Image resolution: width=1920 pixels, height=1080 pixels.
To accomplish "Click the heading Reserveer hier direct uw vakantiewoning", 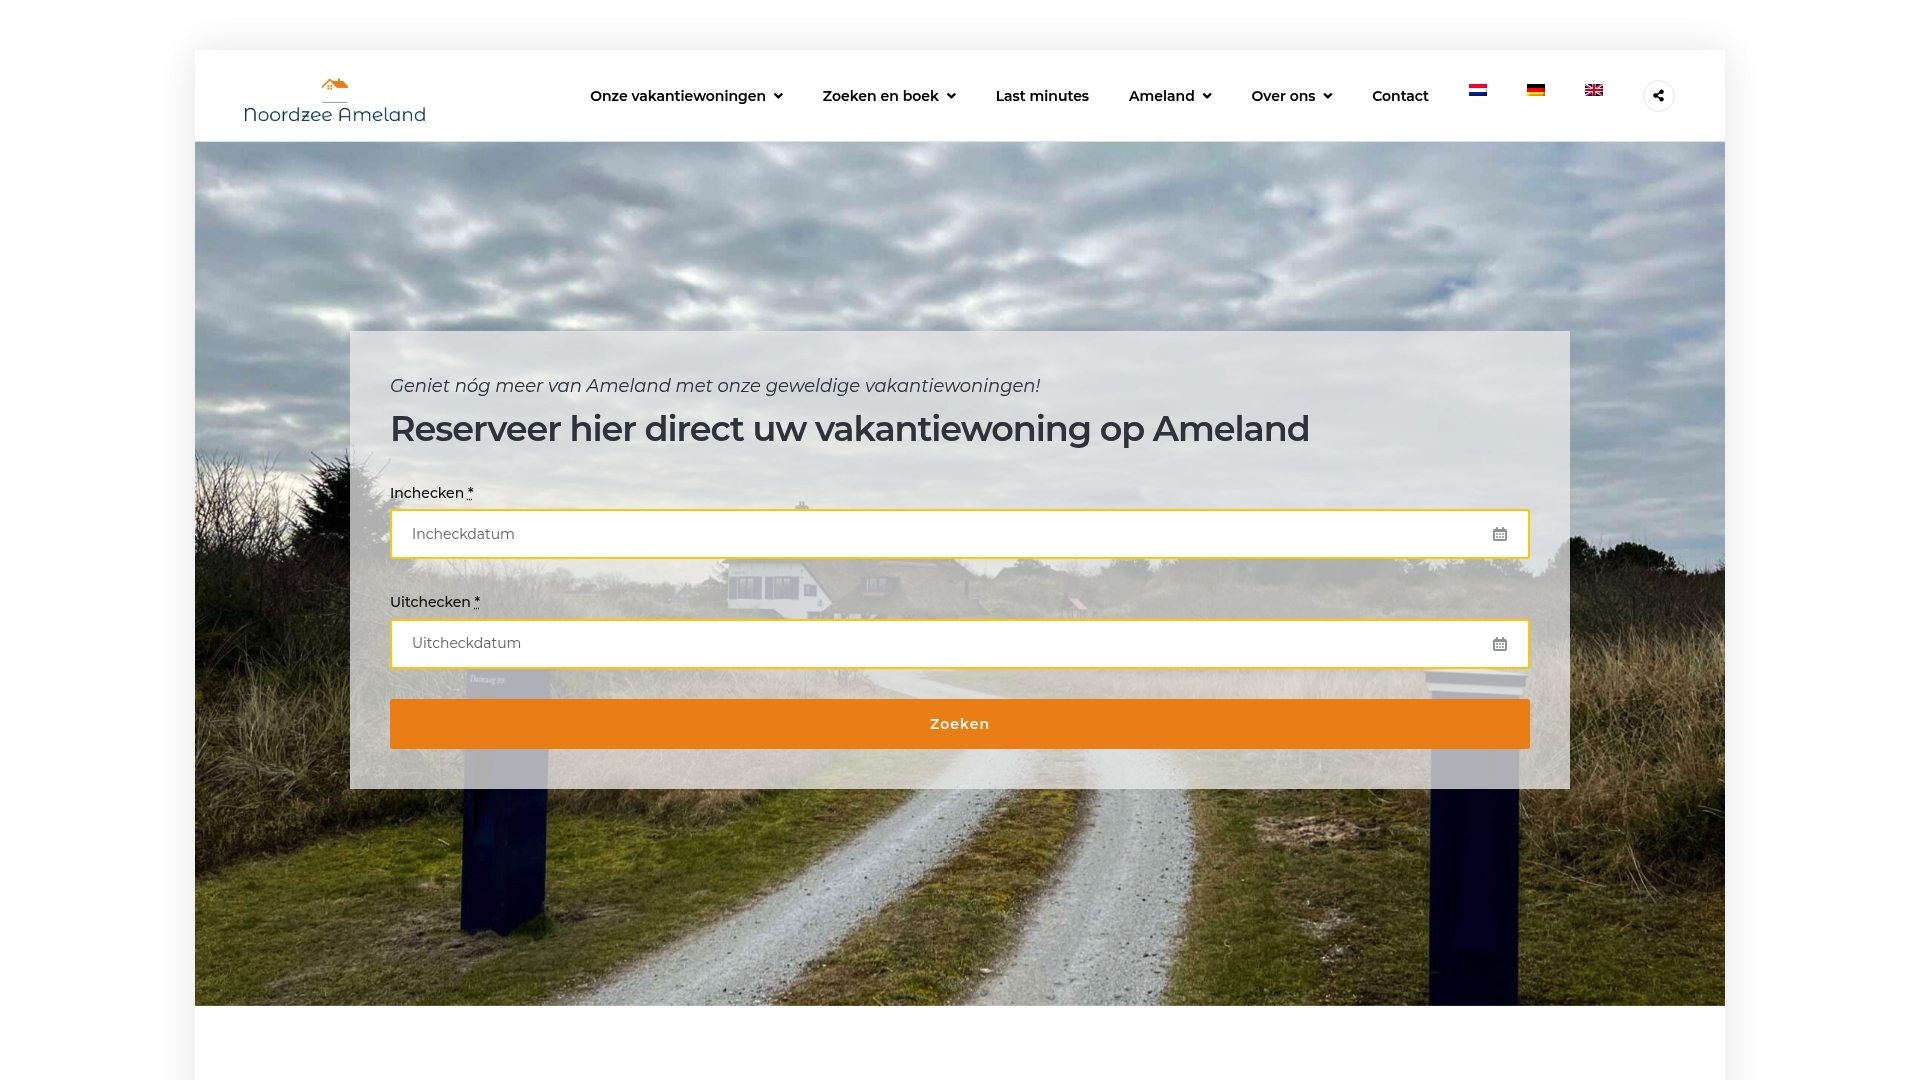I will [850, 428].
